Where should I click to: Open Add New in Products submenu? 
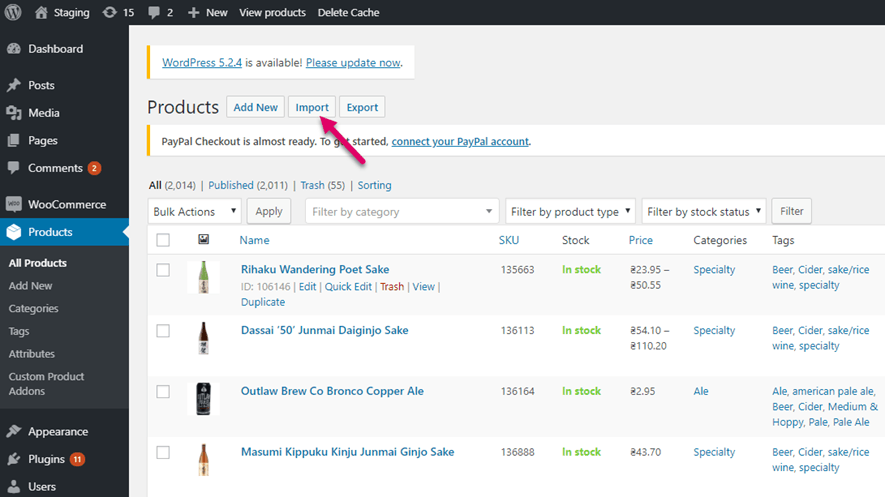point(30,285)
